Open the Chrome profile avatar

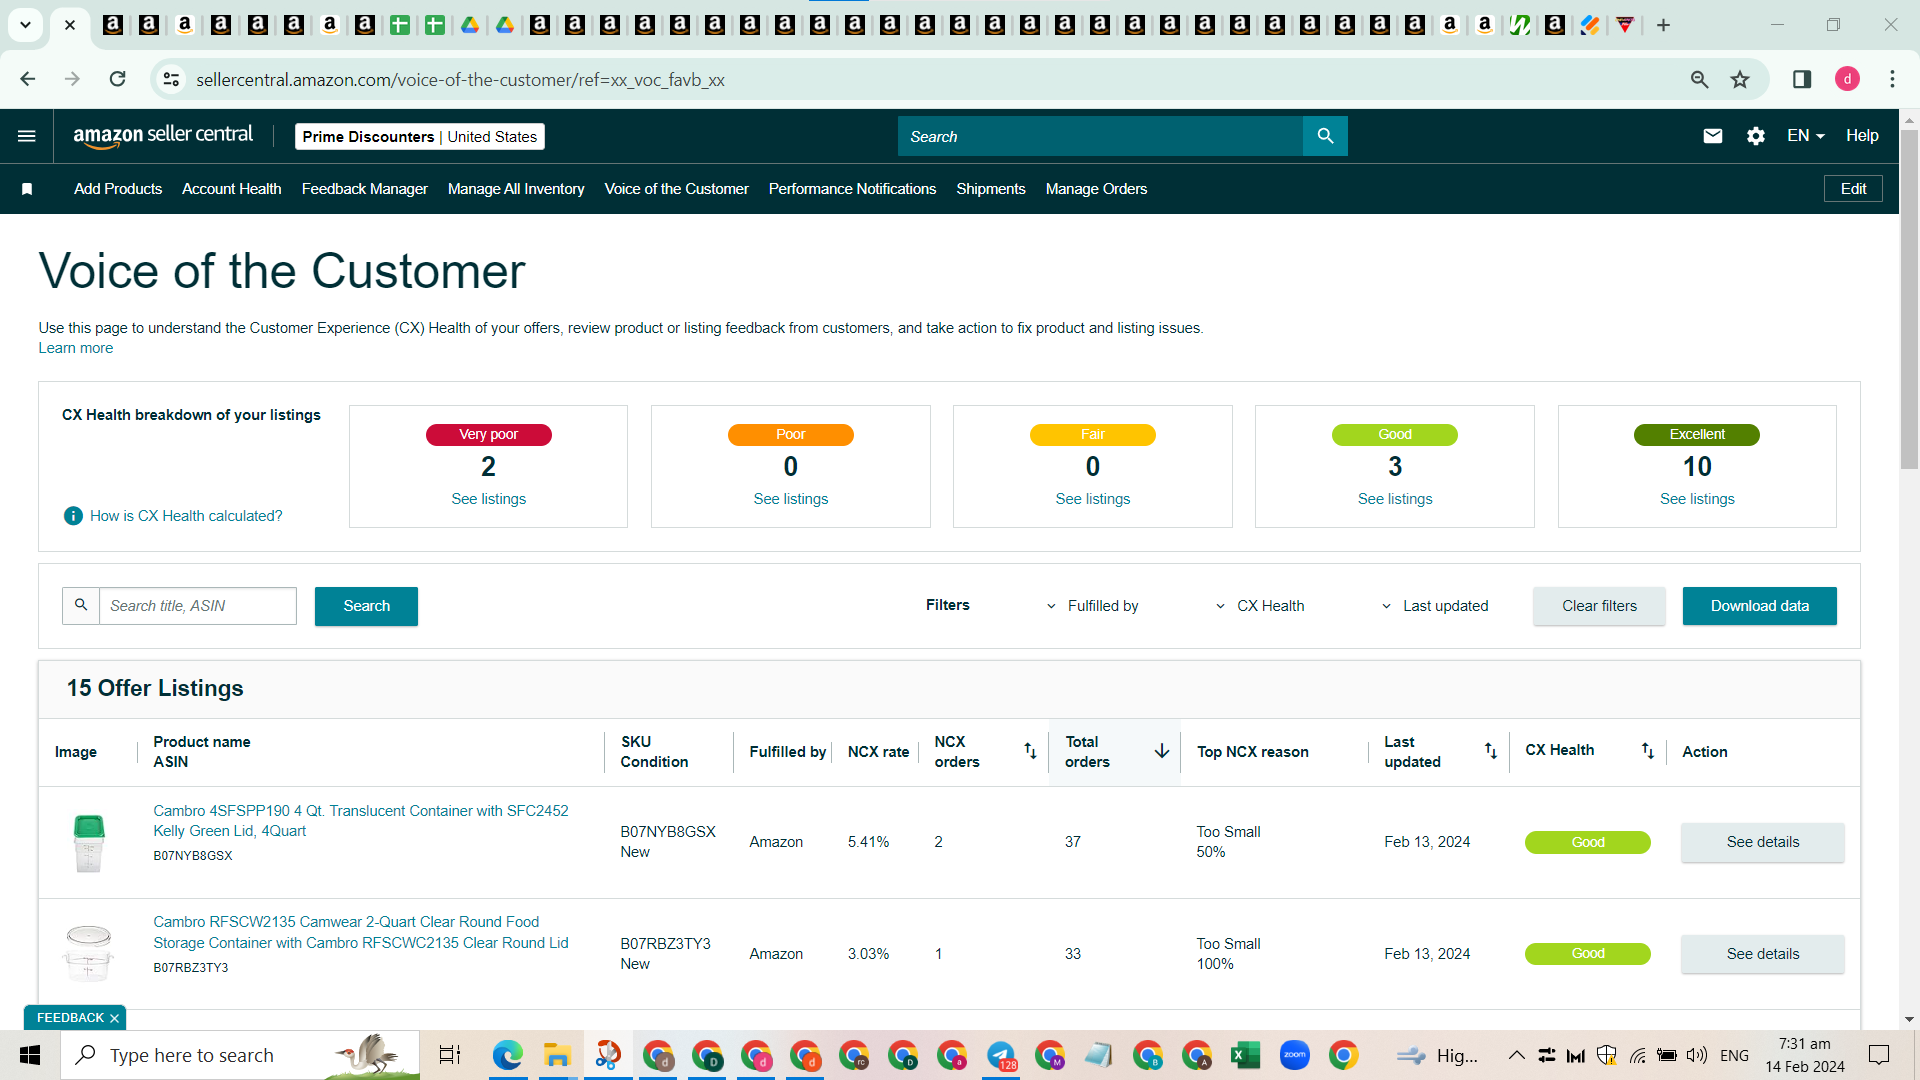(1847, 79)
